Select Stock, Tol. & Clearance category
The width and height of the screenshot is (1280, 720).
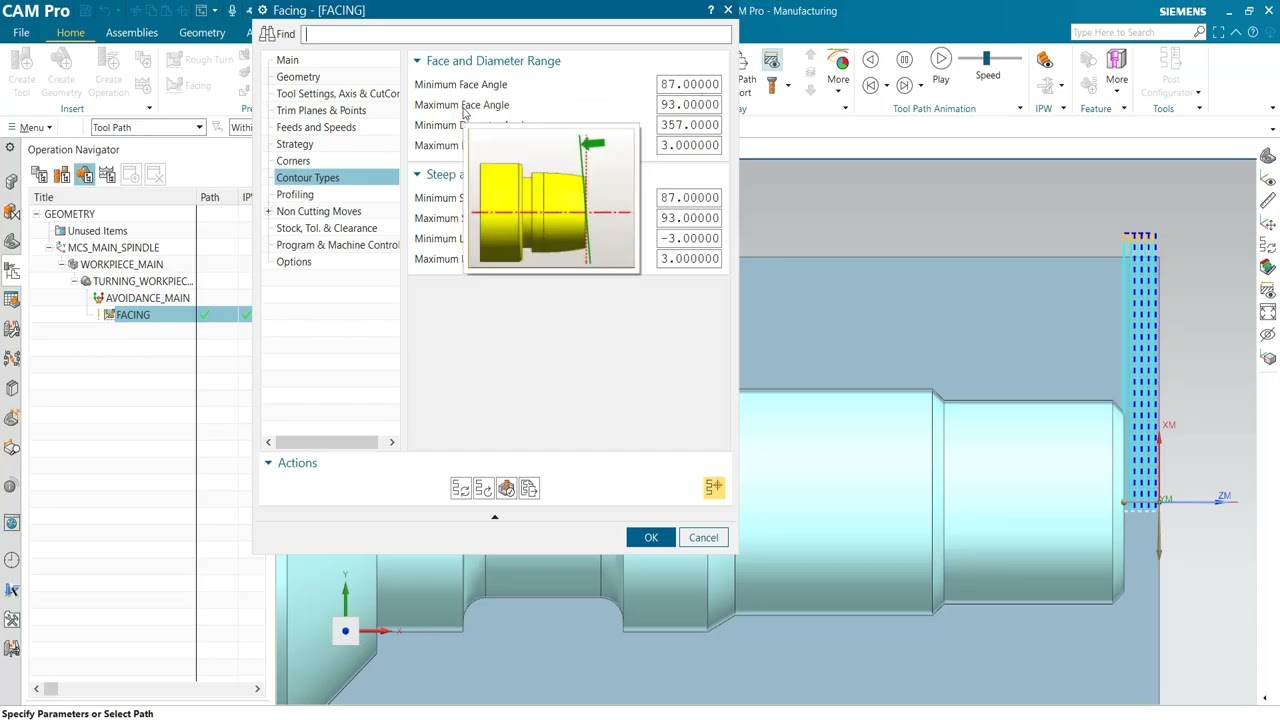[327, 228]
